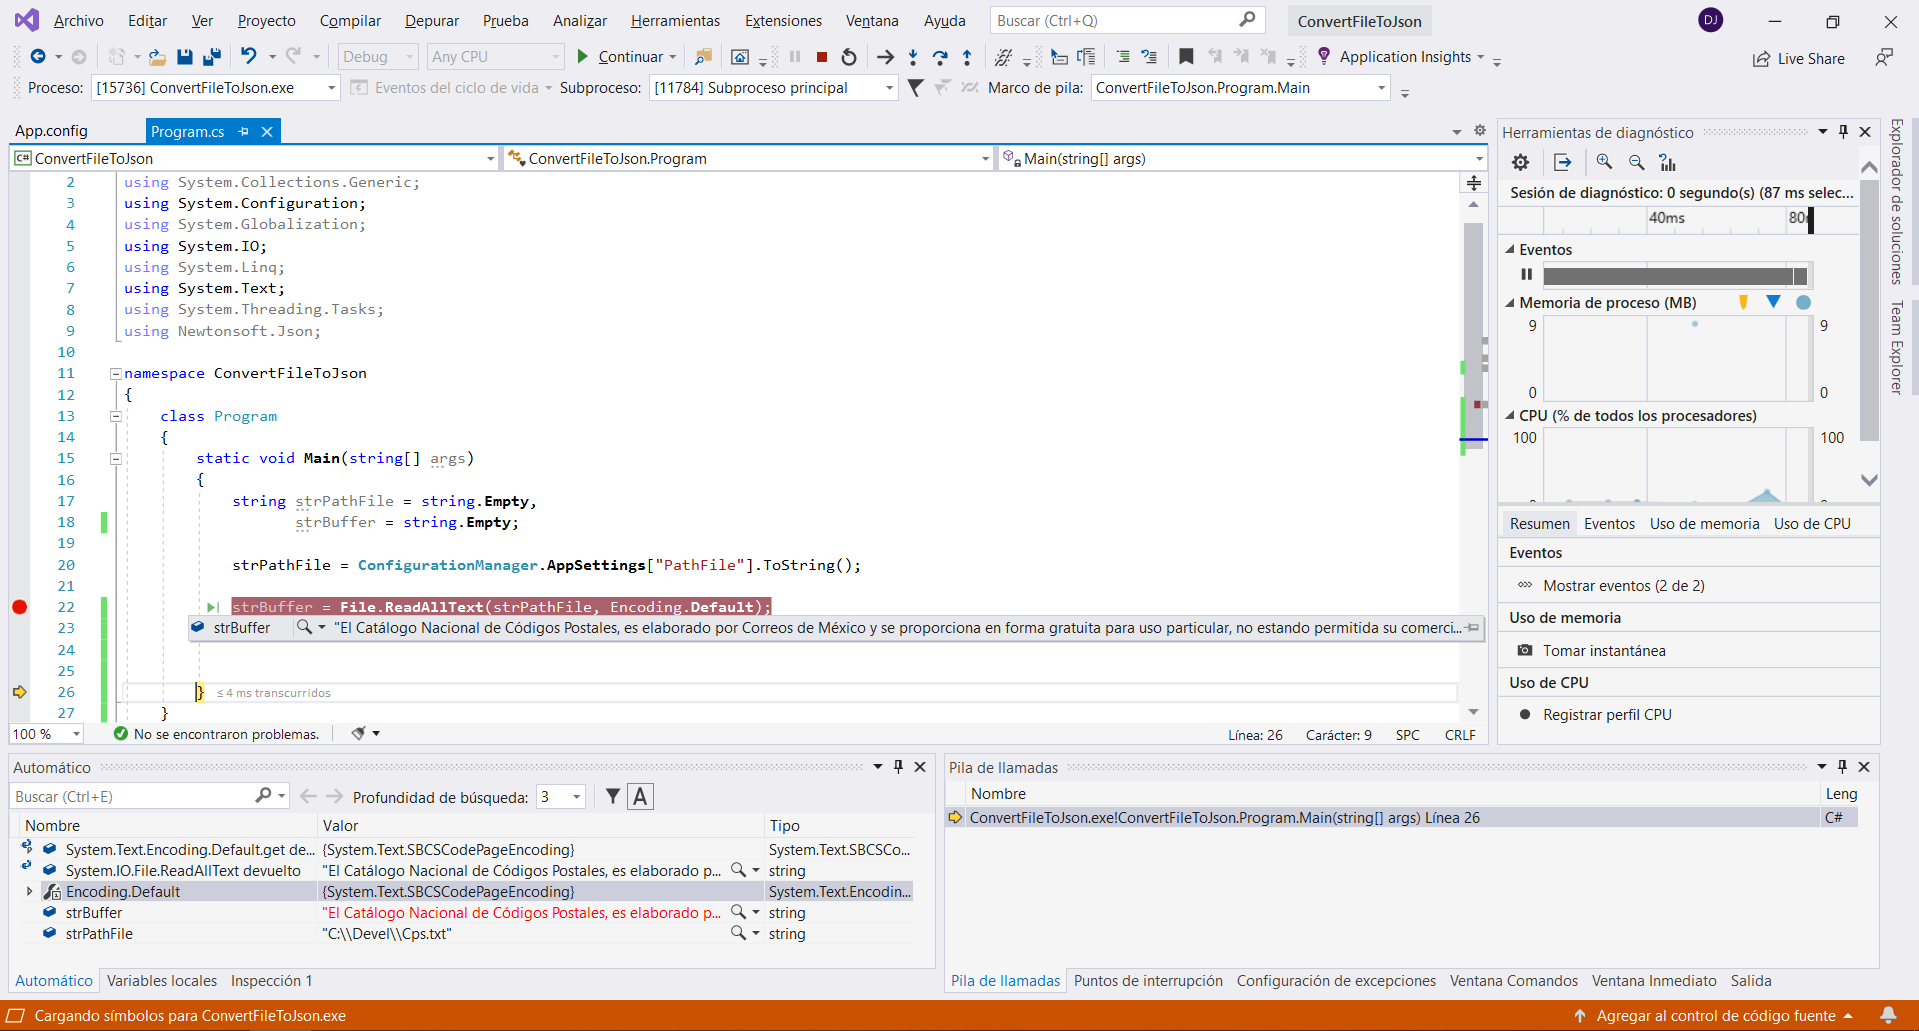Remove the breakpoint on line 22
The image size is (1919, 1031).
(19, 607)
